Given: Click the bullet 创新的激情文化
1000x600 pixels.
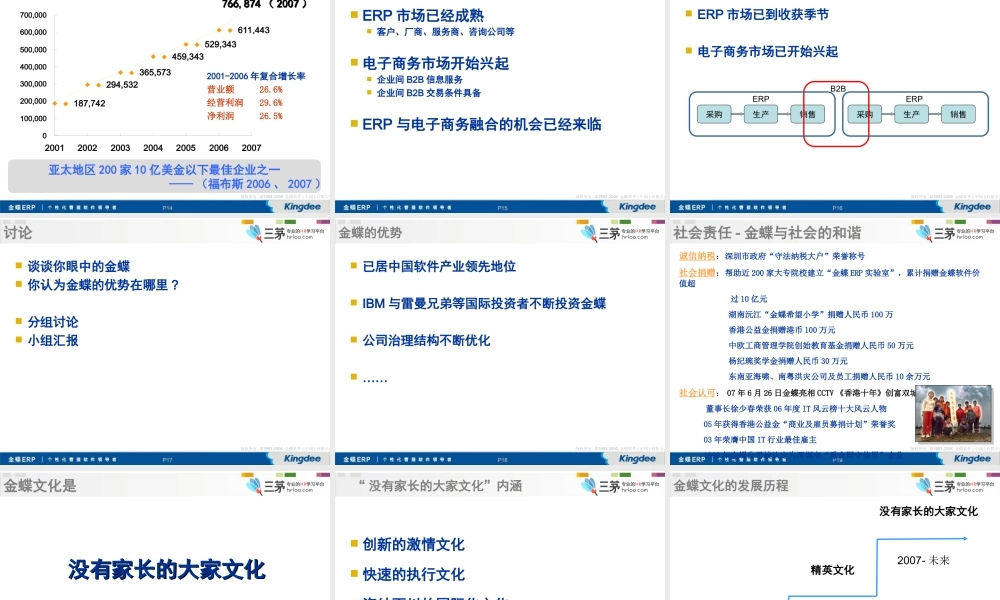Looking at the screenshot, I should pyautogui.click(x=413, y=544).
